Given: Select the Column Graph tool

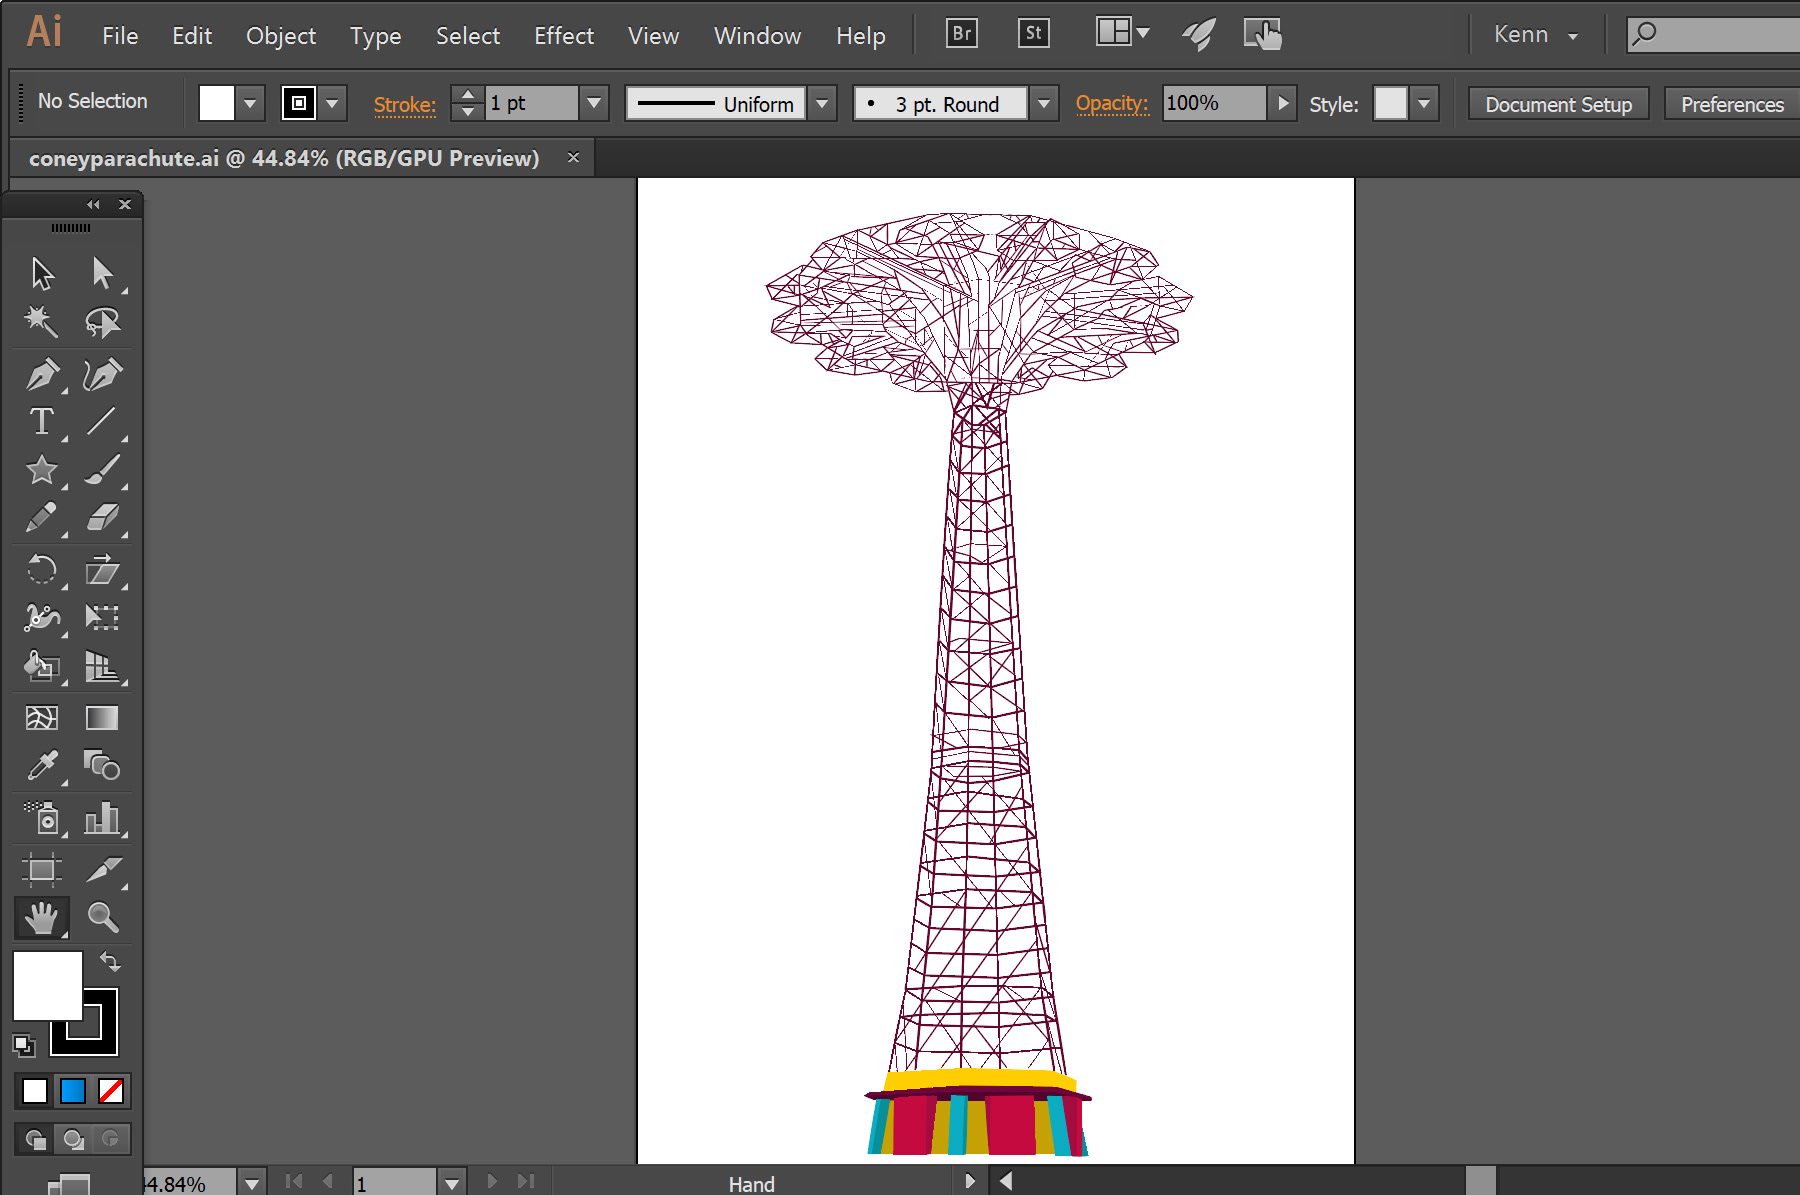Looking at the screenshot, I should [102, 817].
